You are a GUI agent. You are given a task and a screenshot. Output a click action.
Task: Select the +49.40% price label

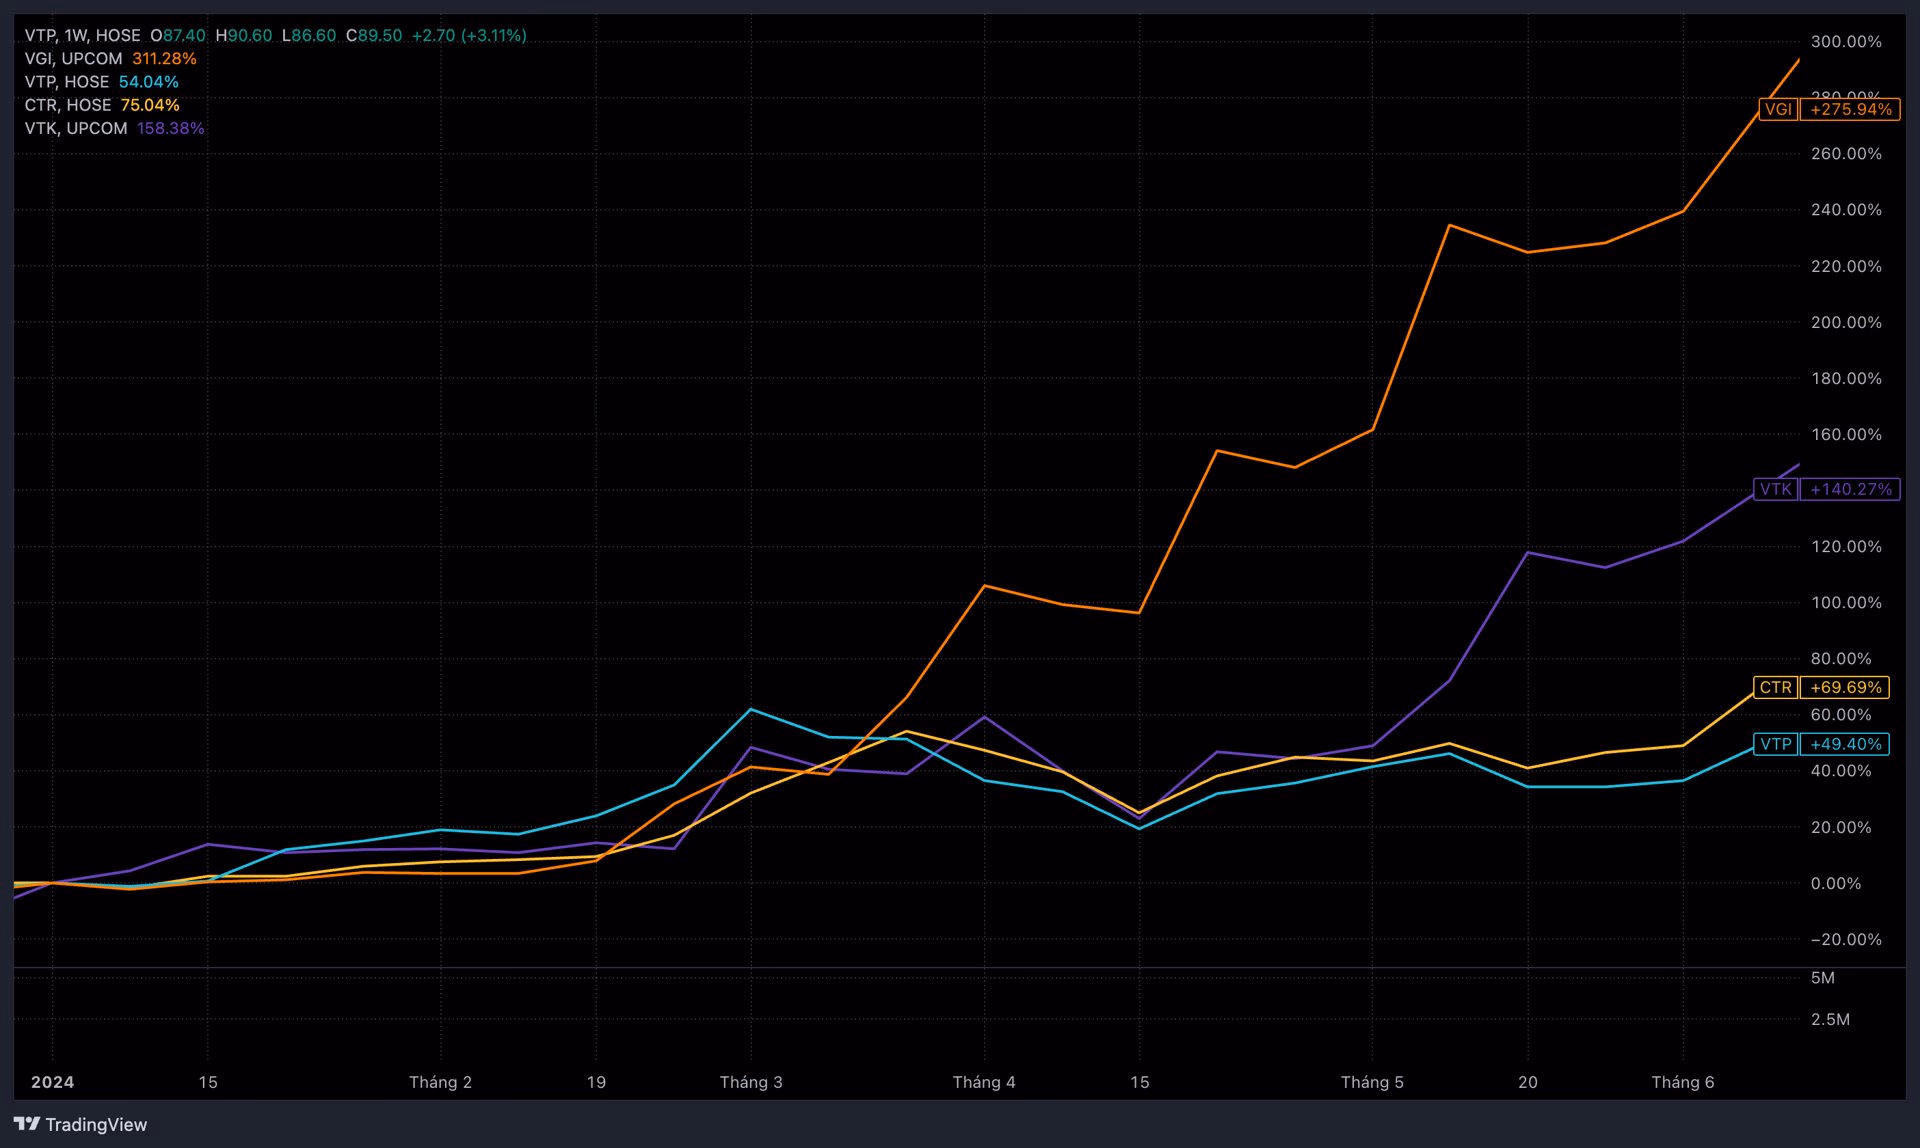click(1845, 744)
